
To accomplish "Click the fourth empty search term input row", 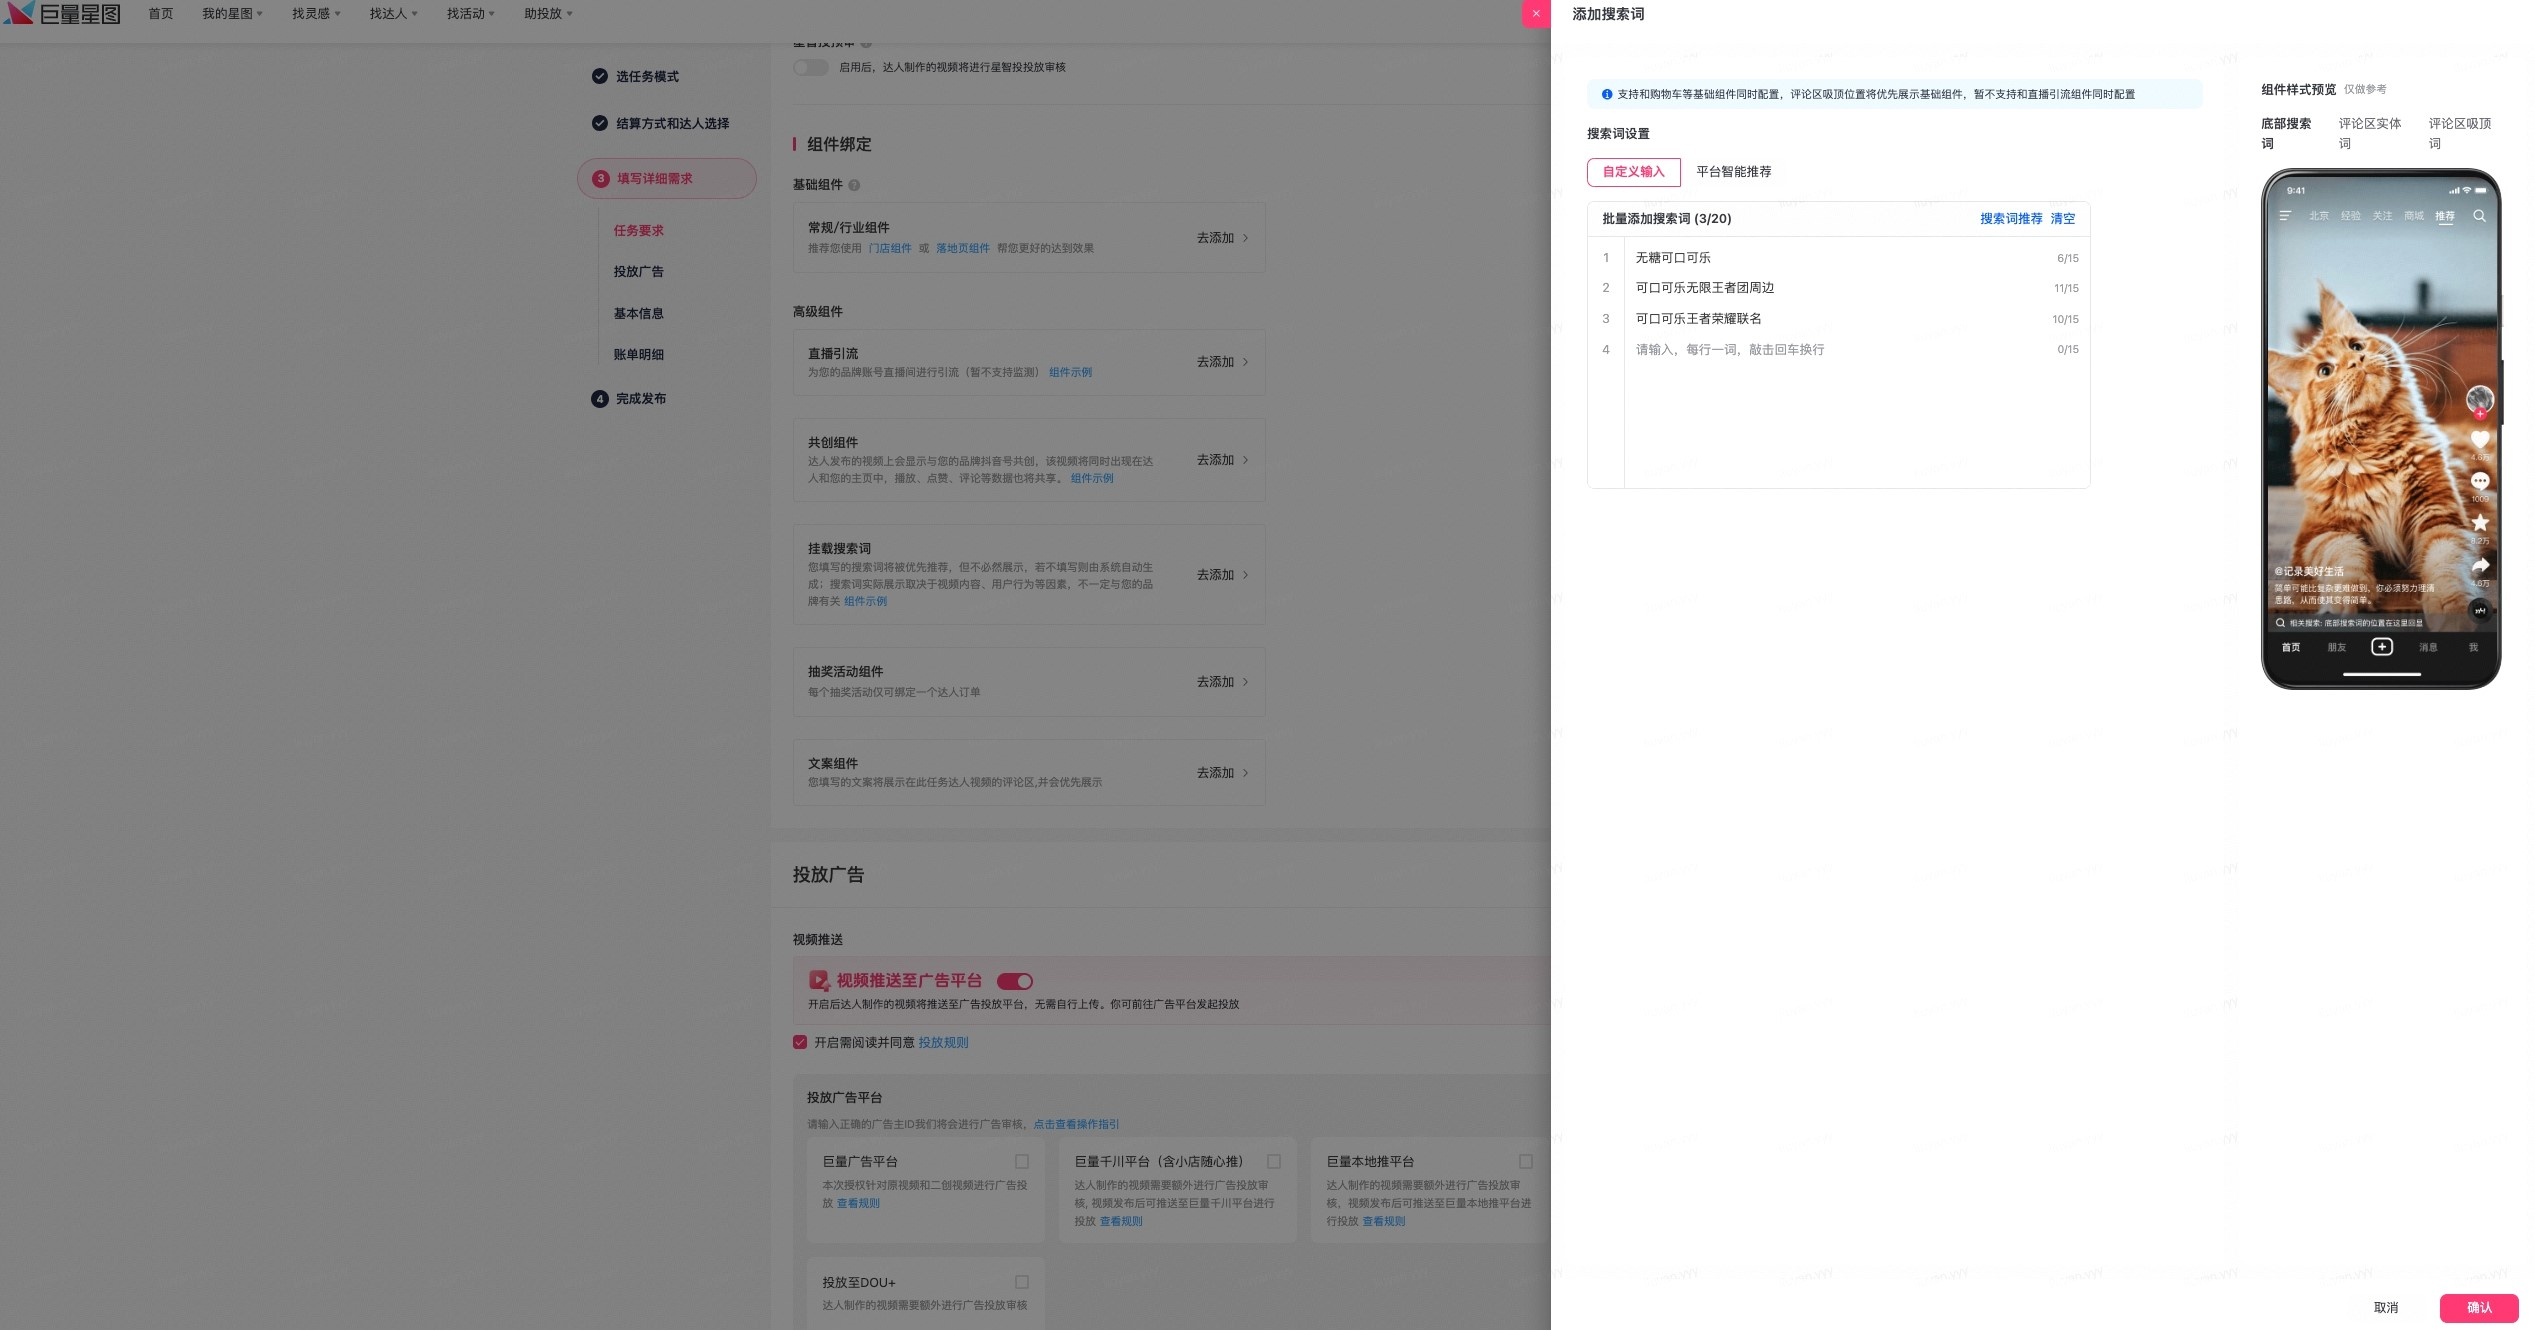I will [x=1856, y=350].
